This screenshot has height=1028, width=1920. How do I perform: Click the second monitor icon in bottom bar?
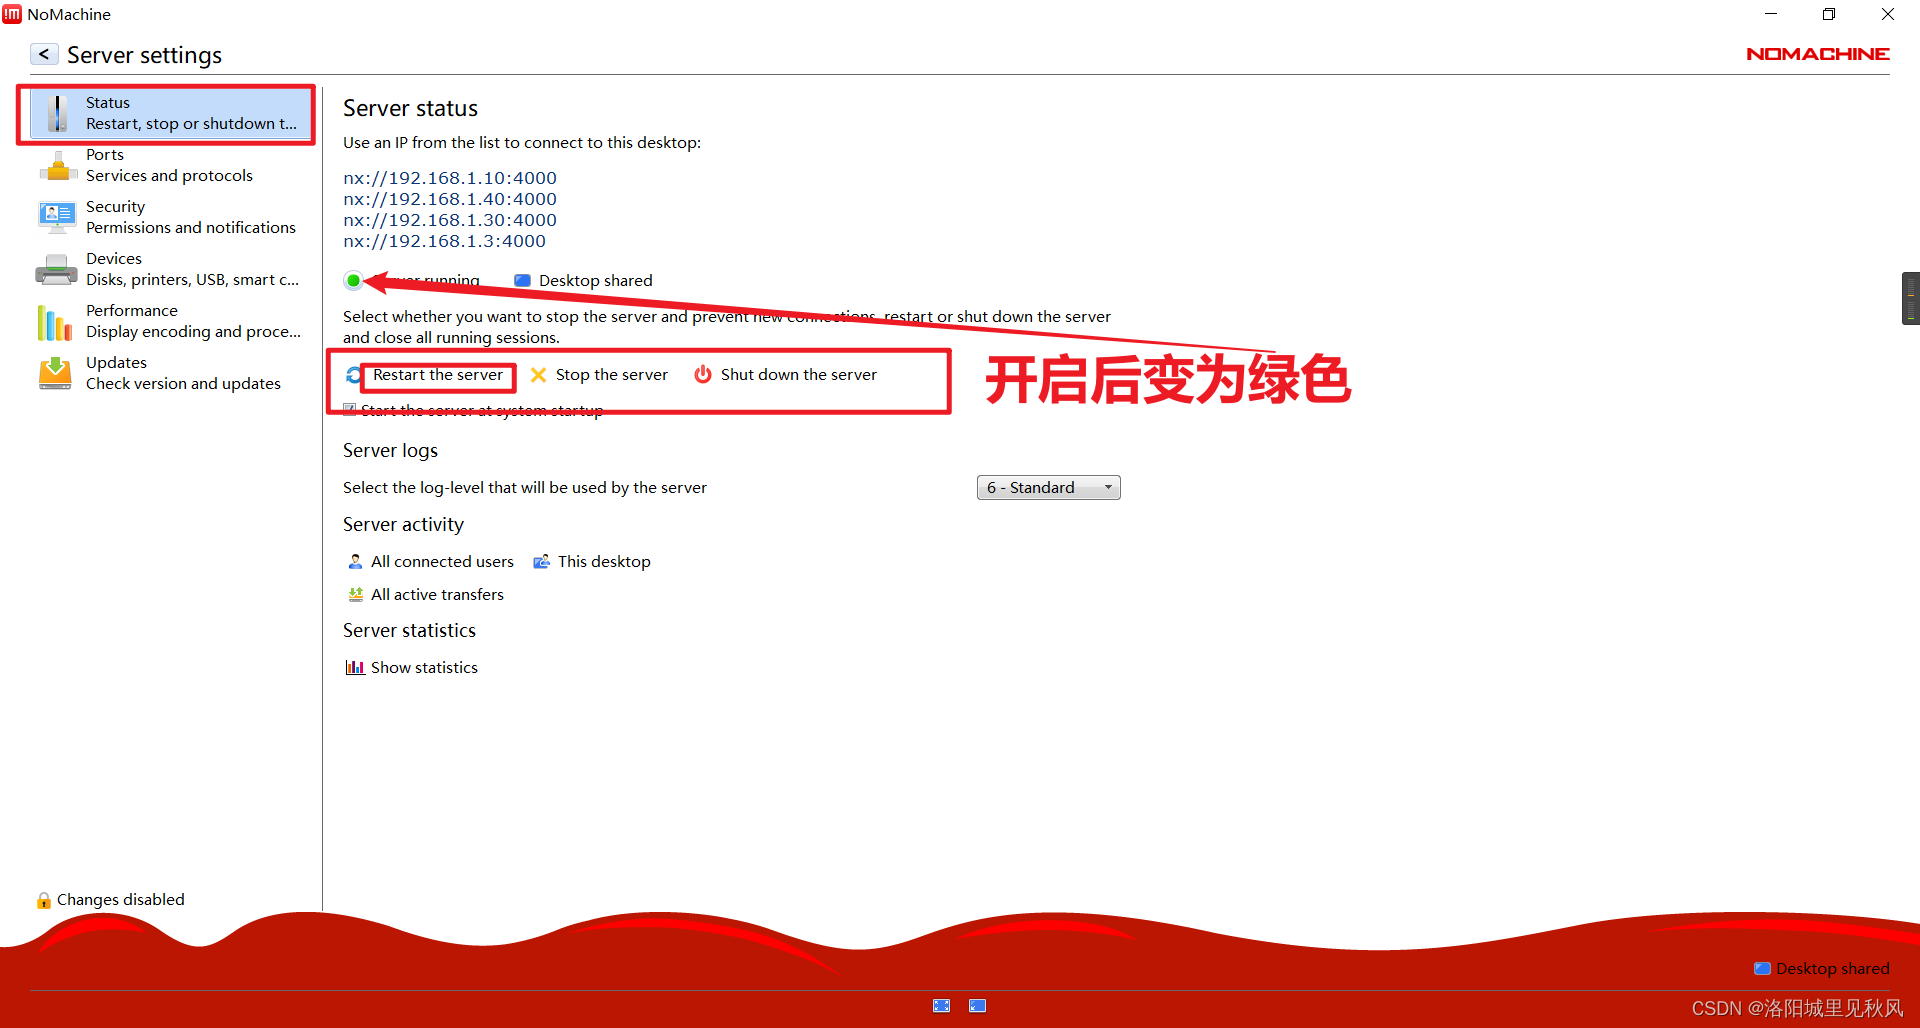(x=977, y=1006)
